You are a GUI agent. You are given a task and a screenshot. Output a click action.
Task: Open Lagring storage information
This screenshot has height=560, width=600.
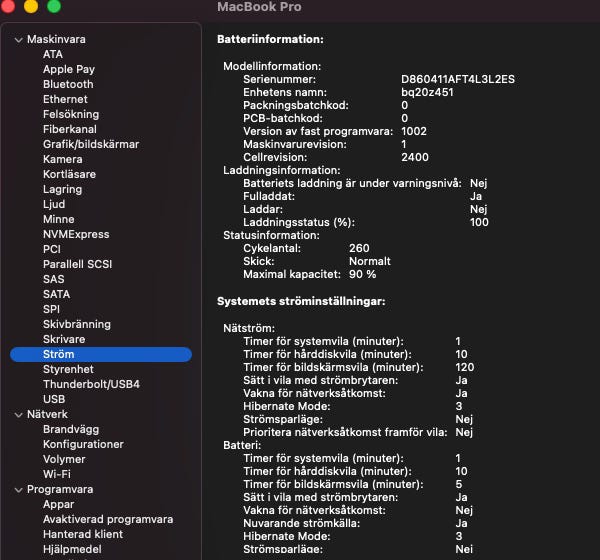pyautogui.click(x=63, y=189)
